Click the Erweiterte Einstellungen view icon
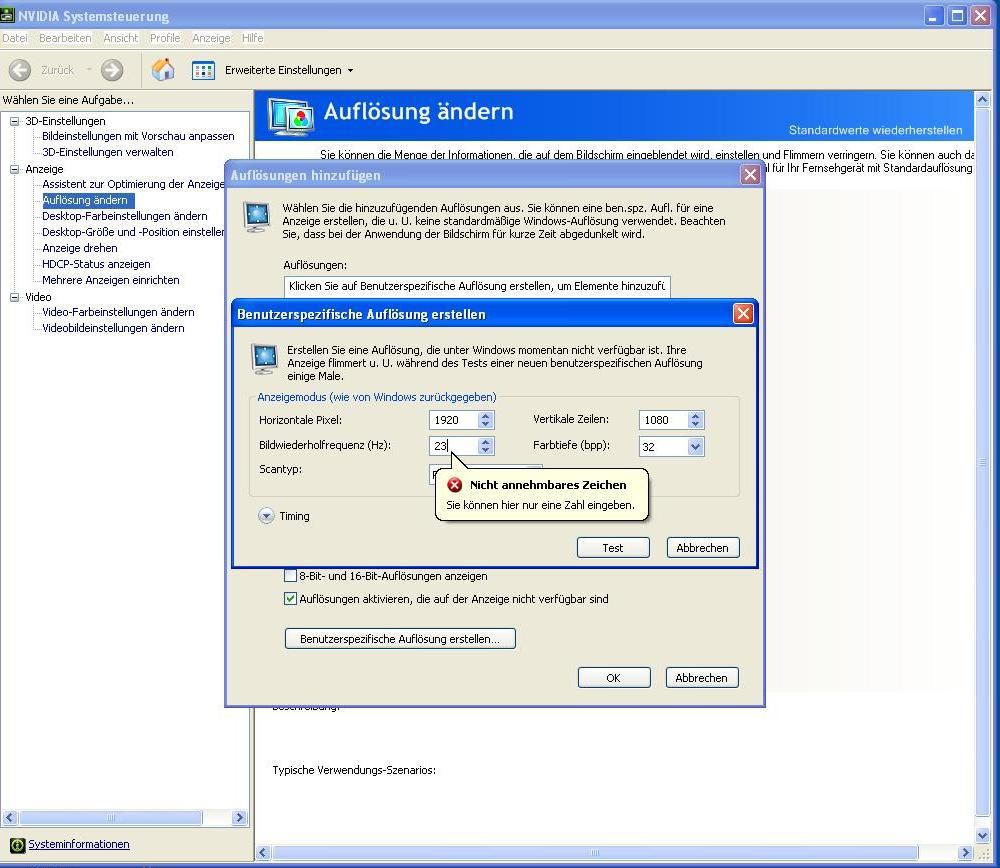The height and width of the screenshot is (868, 1000). pos(203,70)
